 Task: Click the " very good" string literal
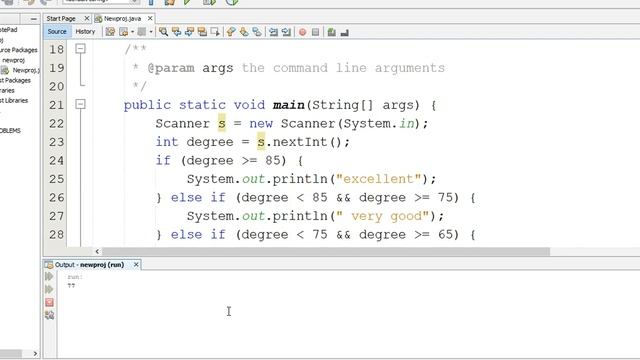pos(382,216)
